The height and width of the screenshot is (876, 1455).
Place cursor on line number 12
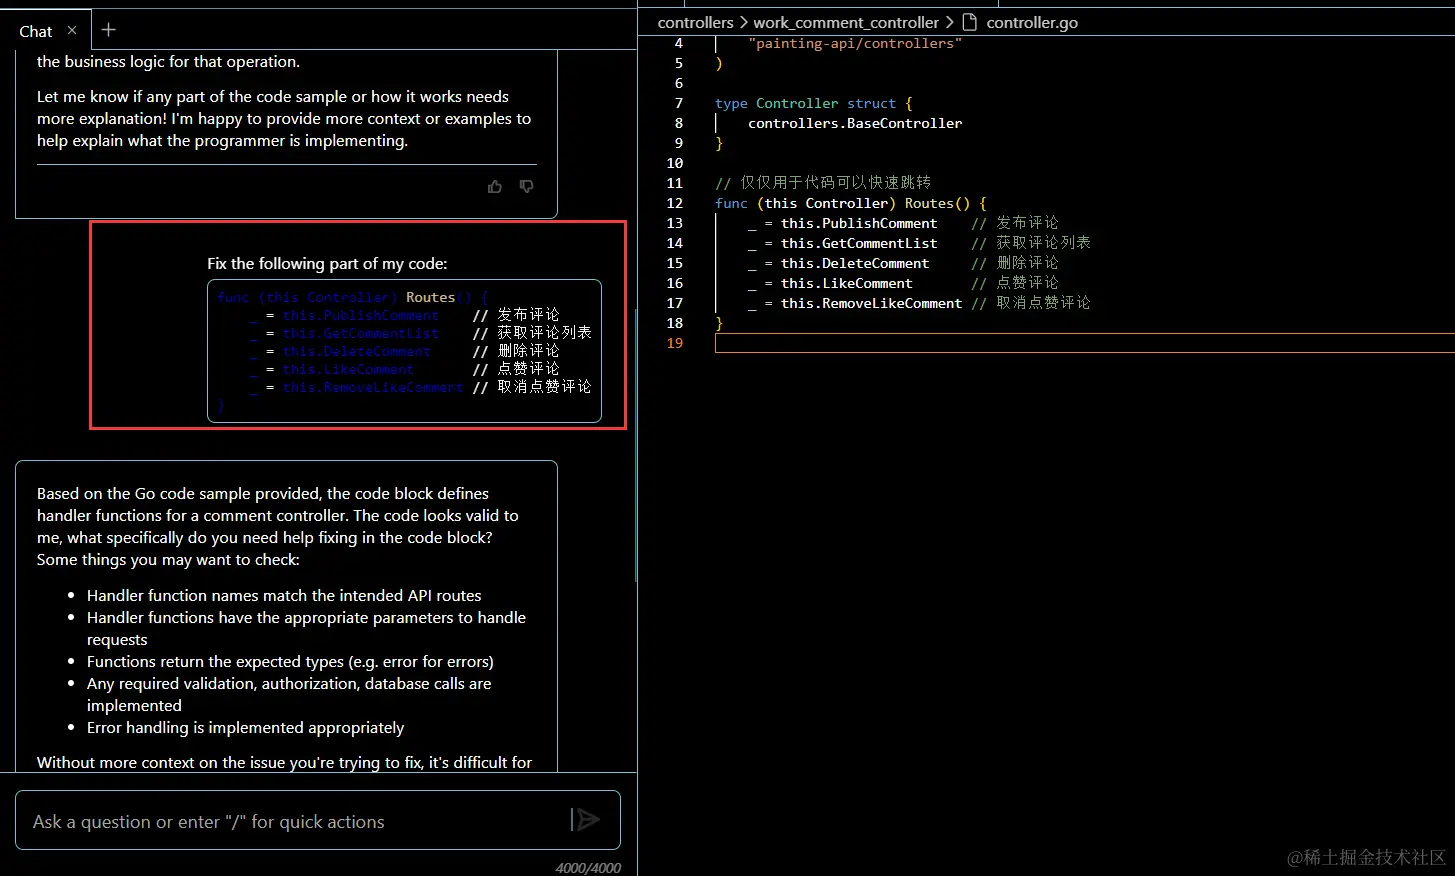click(675, 203)
